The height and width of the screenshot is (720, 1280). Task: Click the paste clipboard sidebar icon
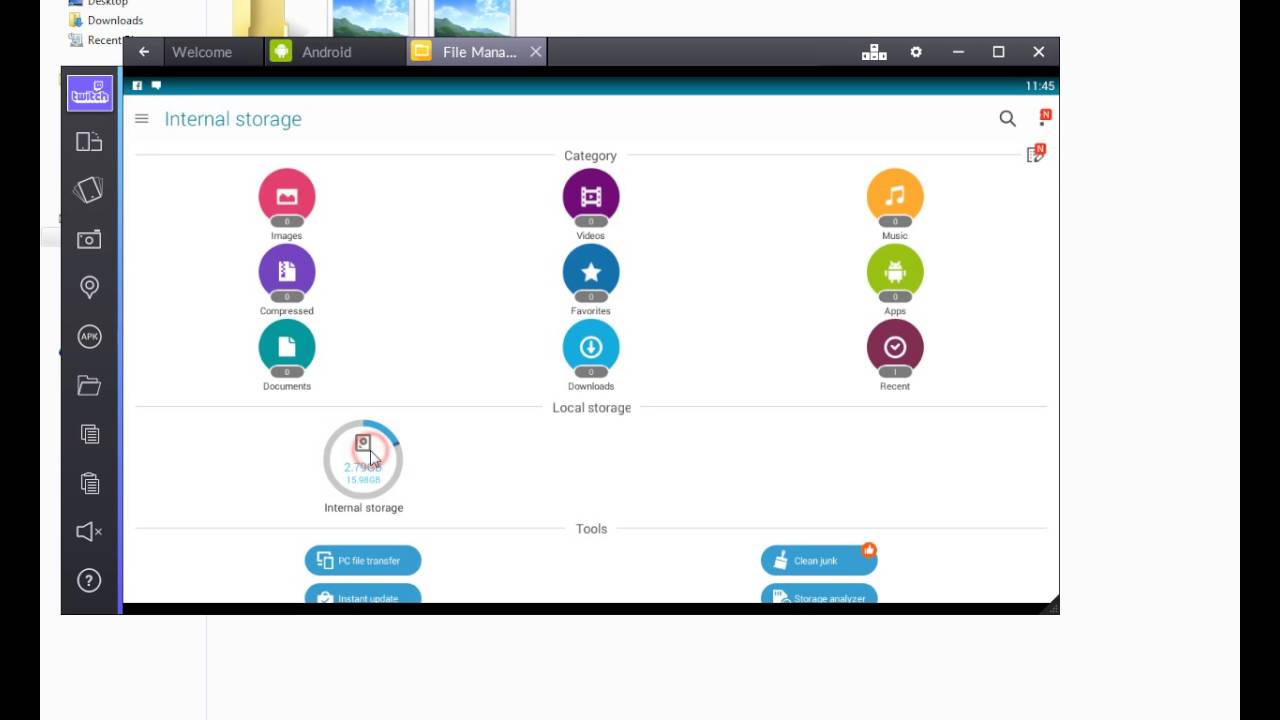point(89,483)
